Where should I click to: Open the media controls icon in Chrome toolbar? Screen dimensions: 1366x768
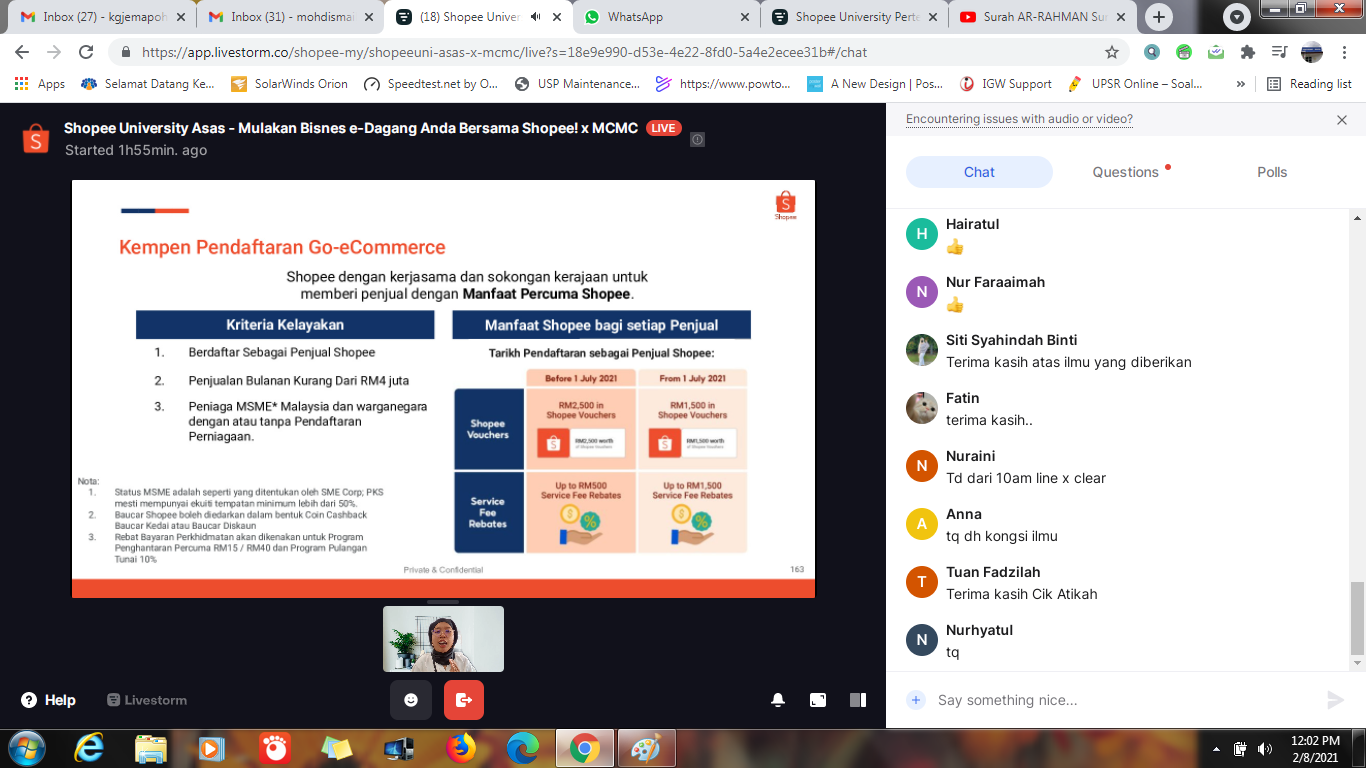[x=1279, y=52]
